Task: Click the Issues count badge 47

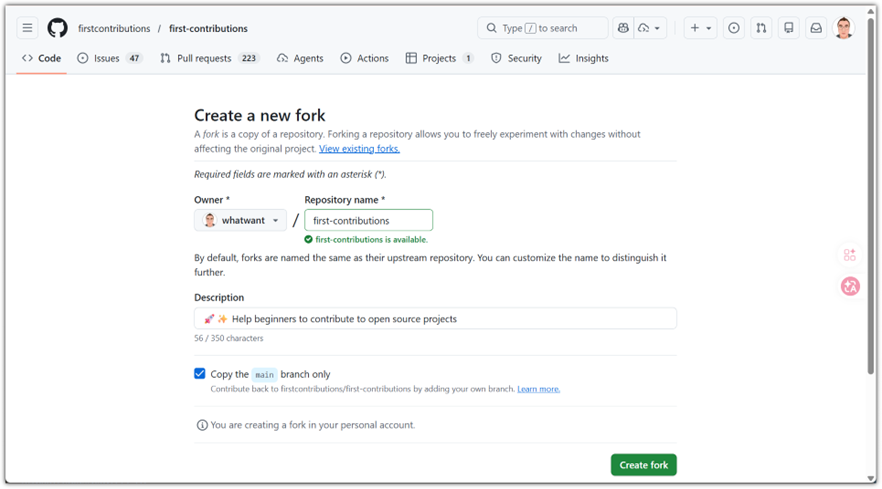Action: tap(134, 58)
